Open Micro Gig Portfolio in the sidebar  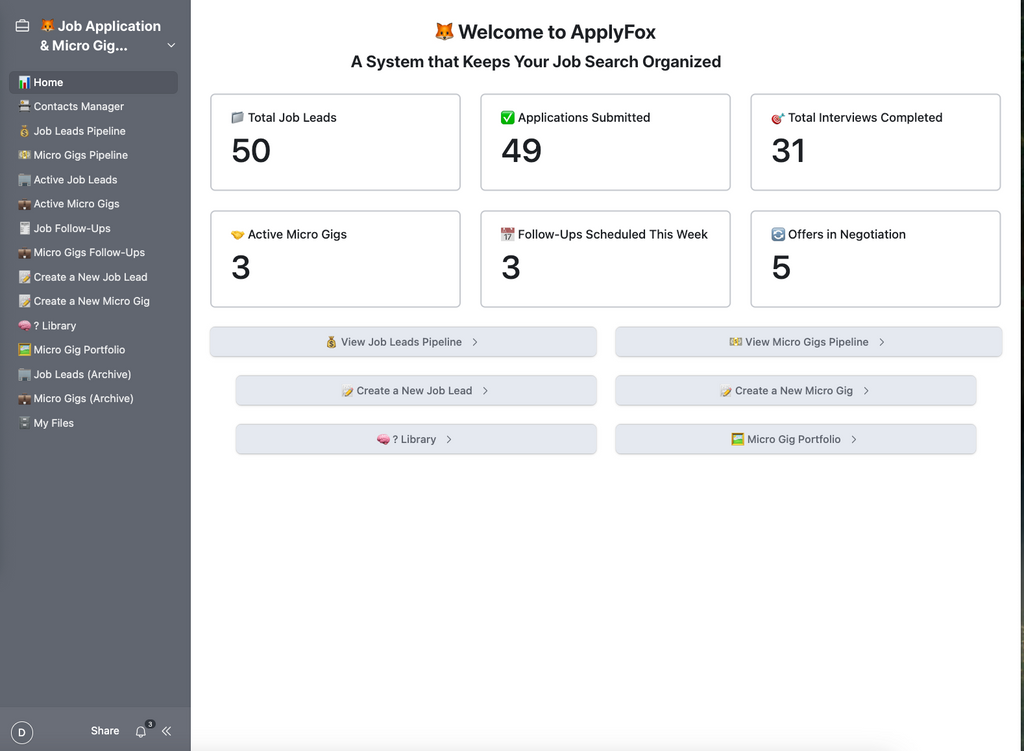pyautogui.click(x=93, y=350)
